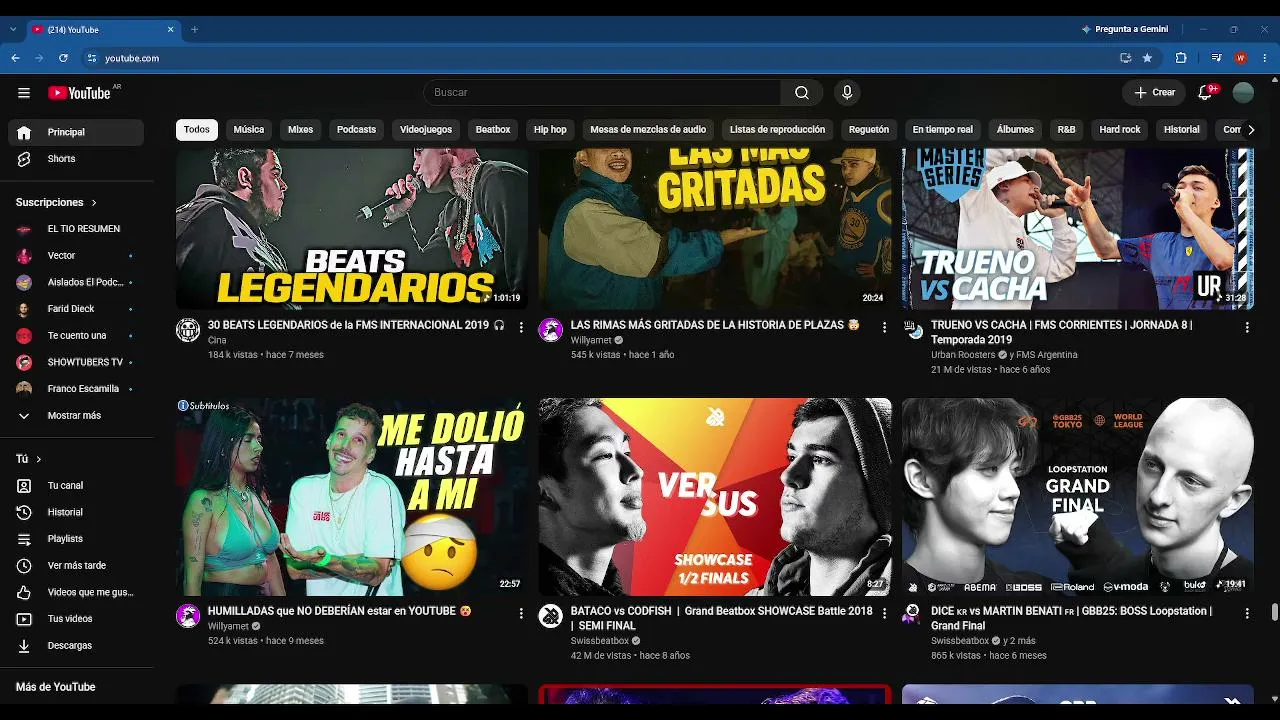1280x720 pixels.
Task: Open the Willyamet channel link under HUMILLADAS
Action: [x=228, y=626]
